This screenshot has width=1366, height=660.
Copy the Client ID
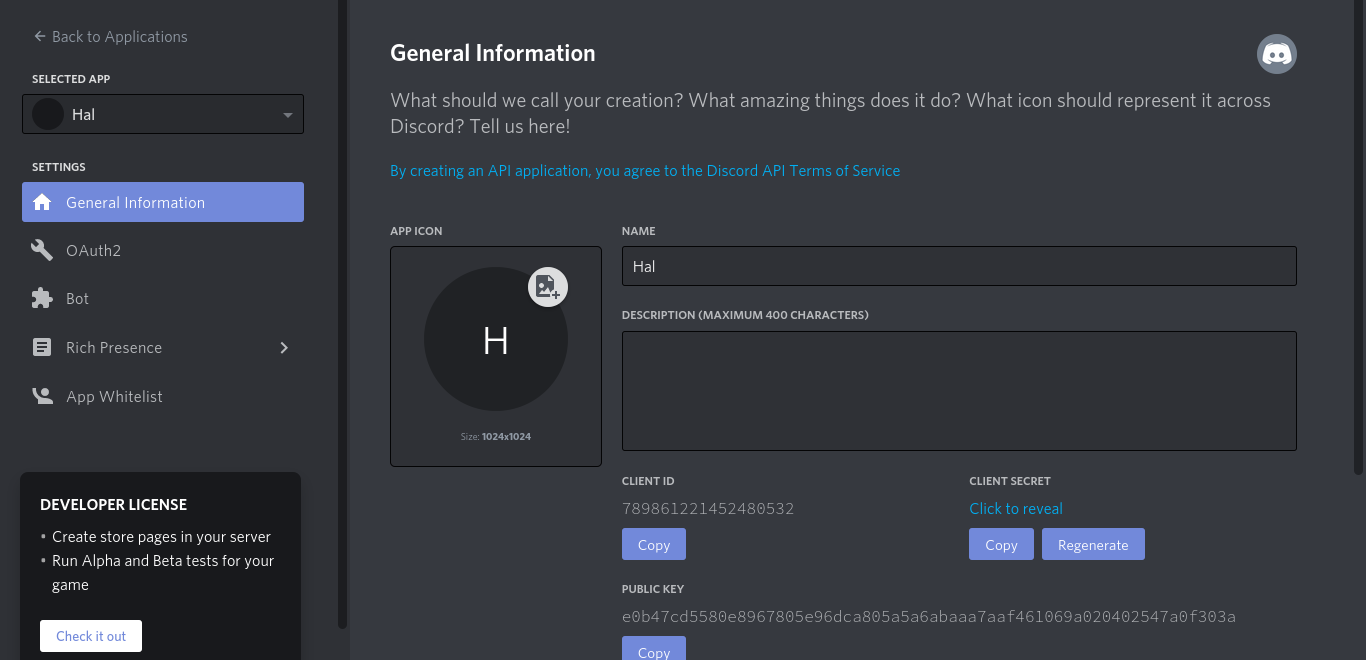(x=653, y=544)
